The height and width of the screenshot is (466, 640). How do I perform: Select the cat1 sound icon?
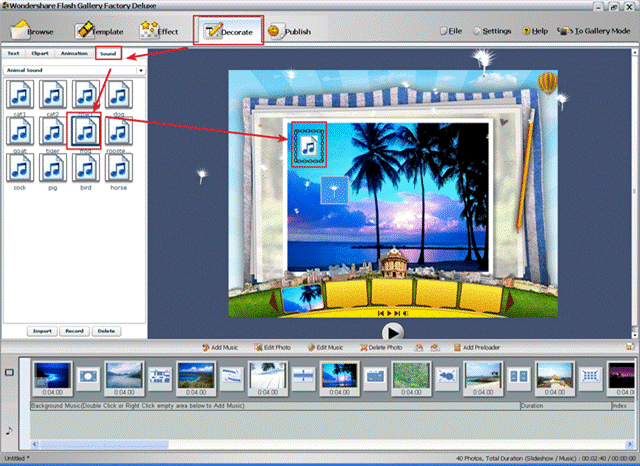point(20,96)
